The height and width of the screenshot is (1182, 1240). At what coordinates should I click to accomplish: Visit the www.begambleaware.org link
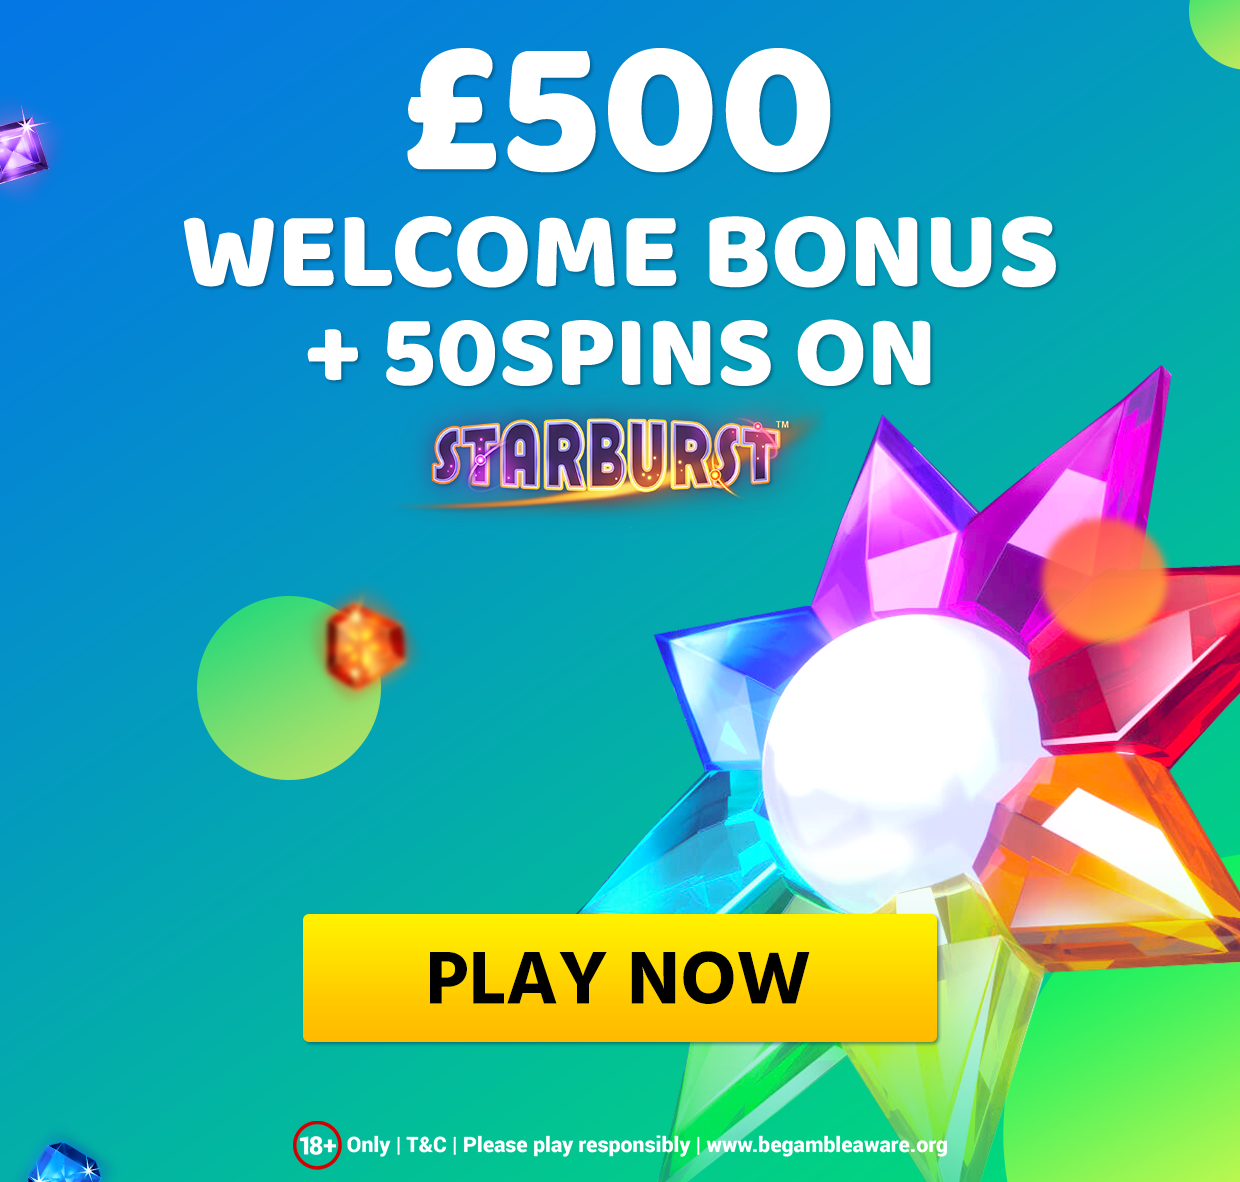[x=827, y=1146]
